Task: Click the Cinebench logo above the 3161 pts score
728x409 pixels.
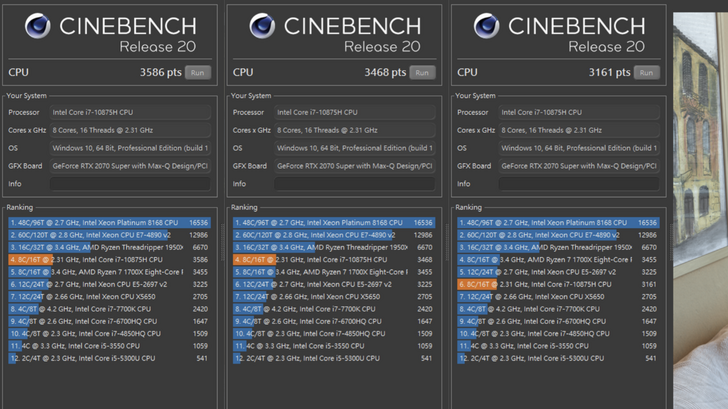Action: tap(486, 26)
